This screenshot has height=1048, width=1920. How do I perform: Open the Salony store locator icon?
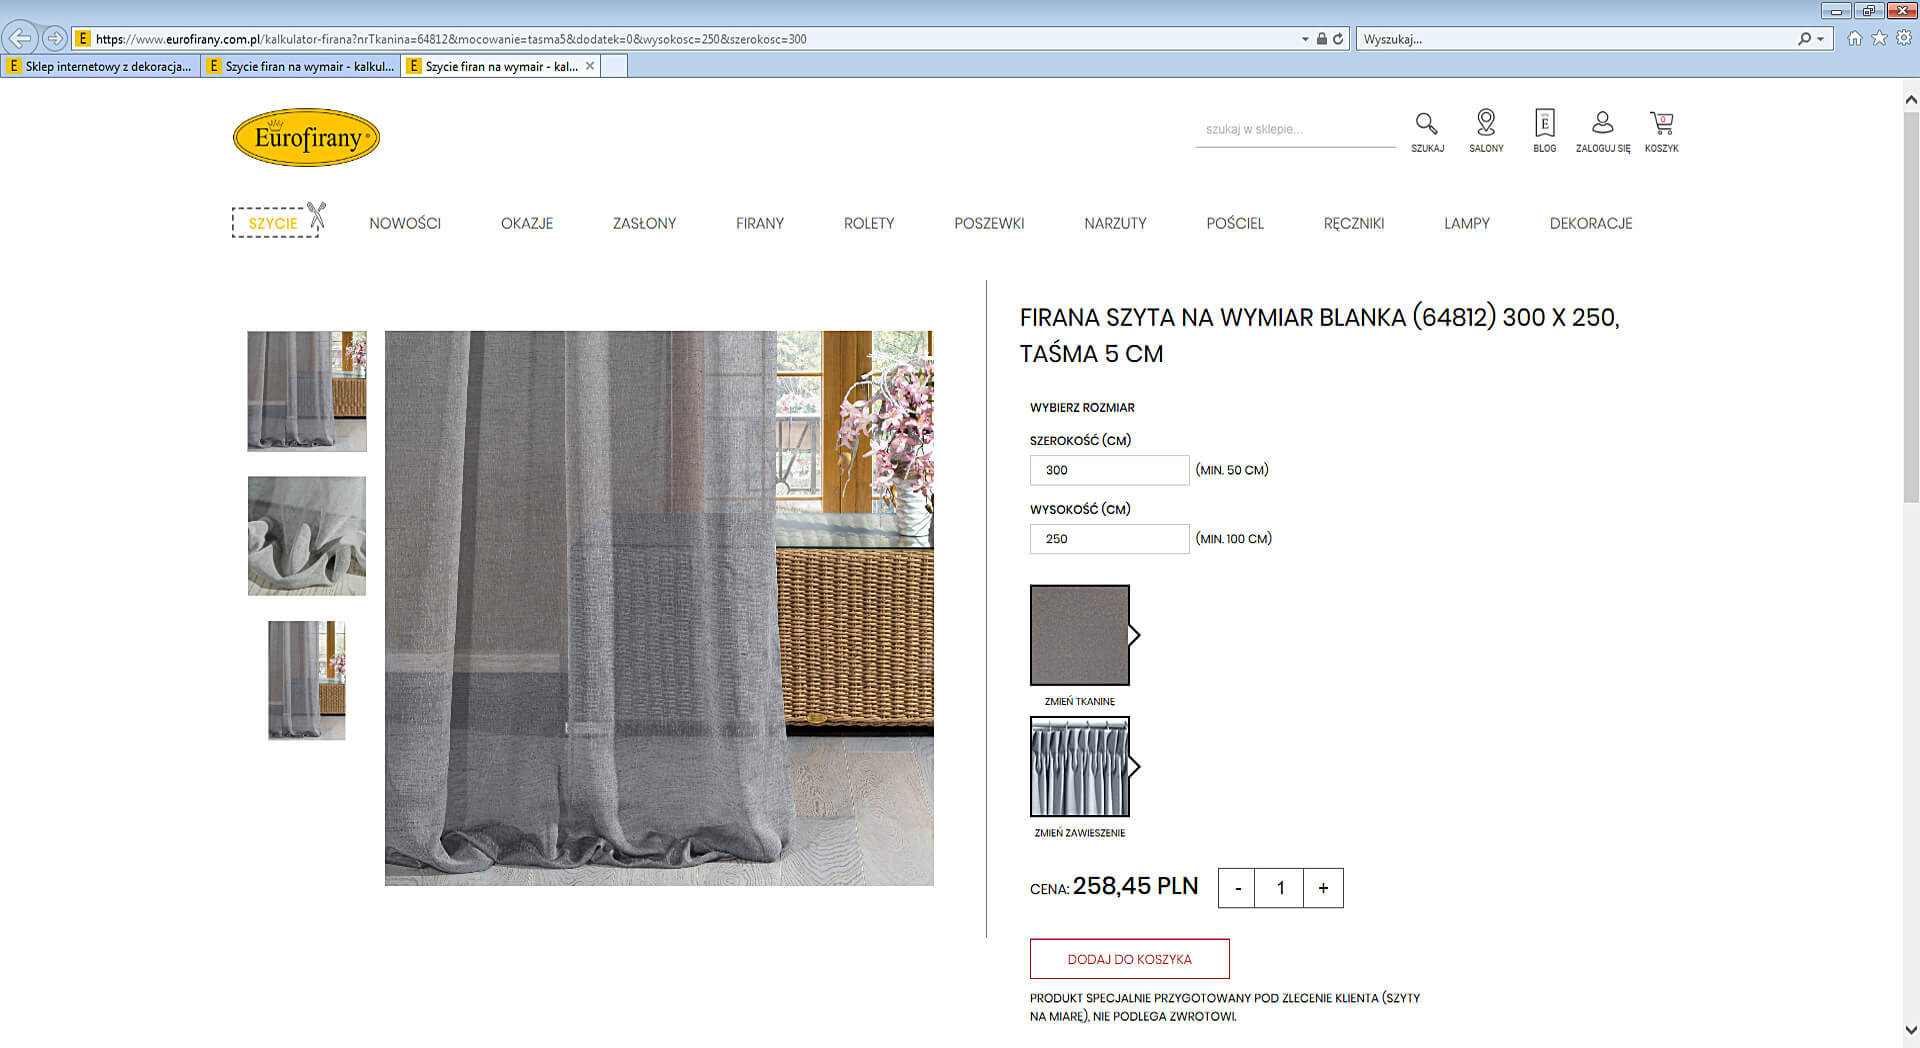(x=1486, y=123)
